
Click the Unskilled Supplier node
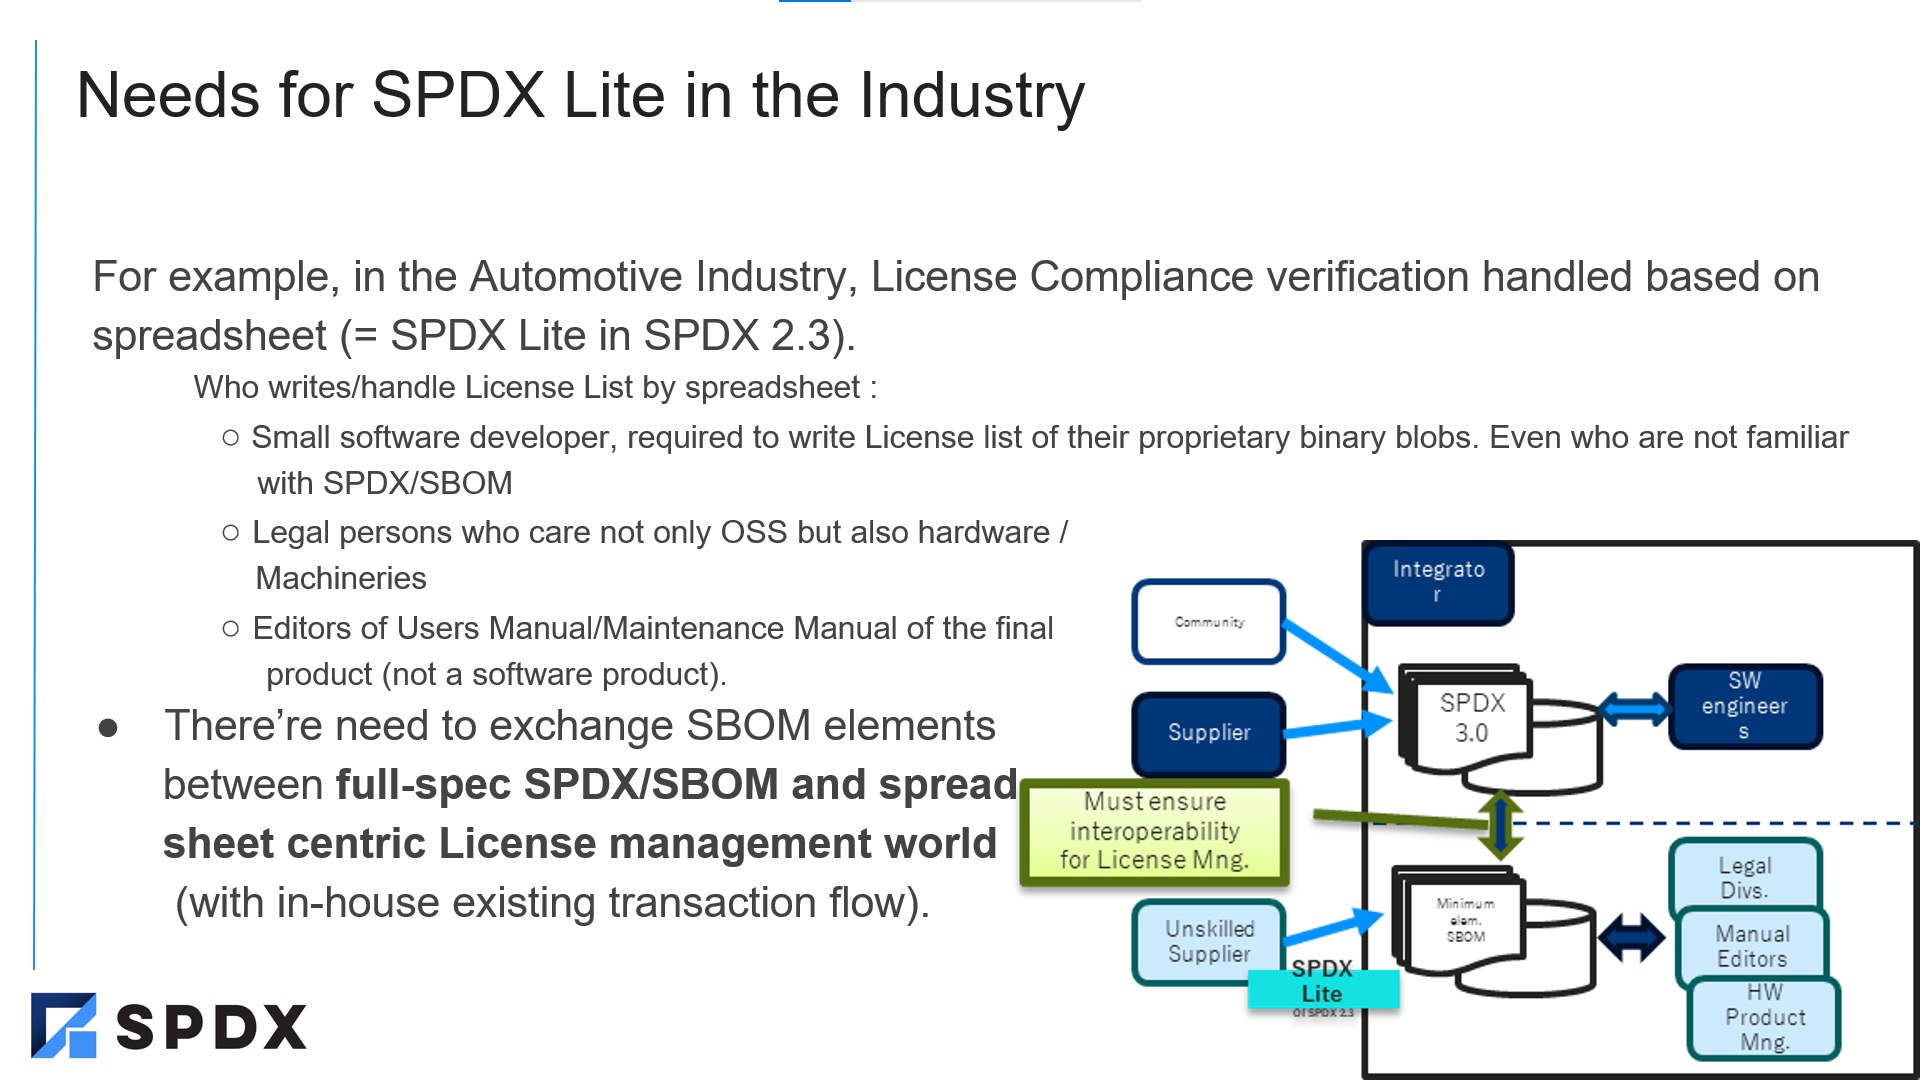pyautogui.click(x=1207, y=941)
